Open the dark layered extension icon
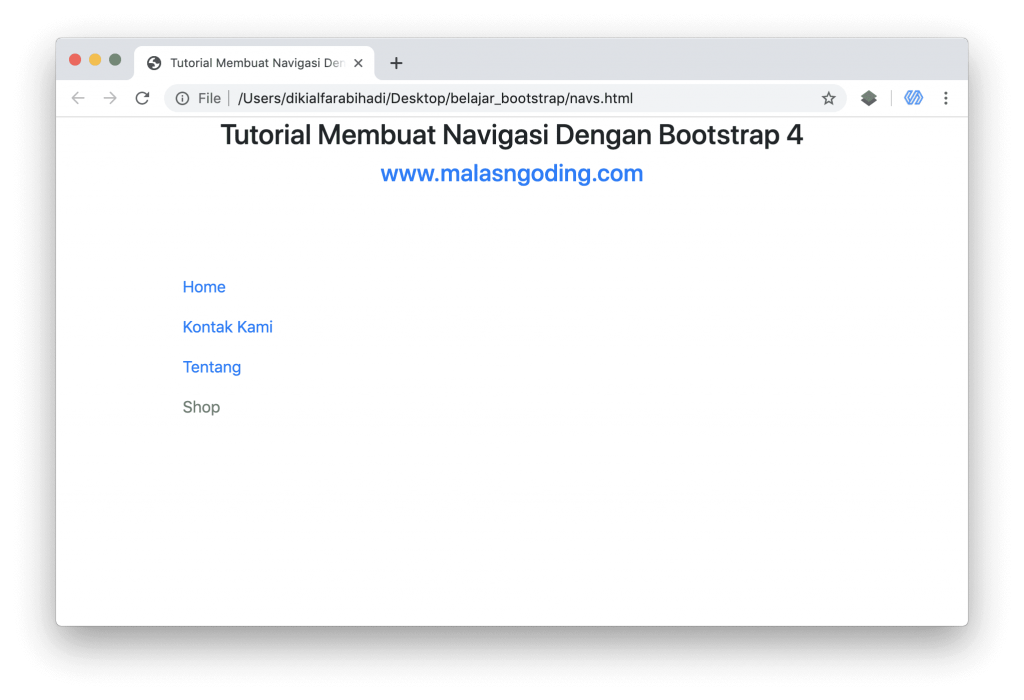This screenshot has height=700, width=1024. (x=869, y=98)
